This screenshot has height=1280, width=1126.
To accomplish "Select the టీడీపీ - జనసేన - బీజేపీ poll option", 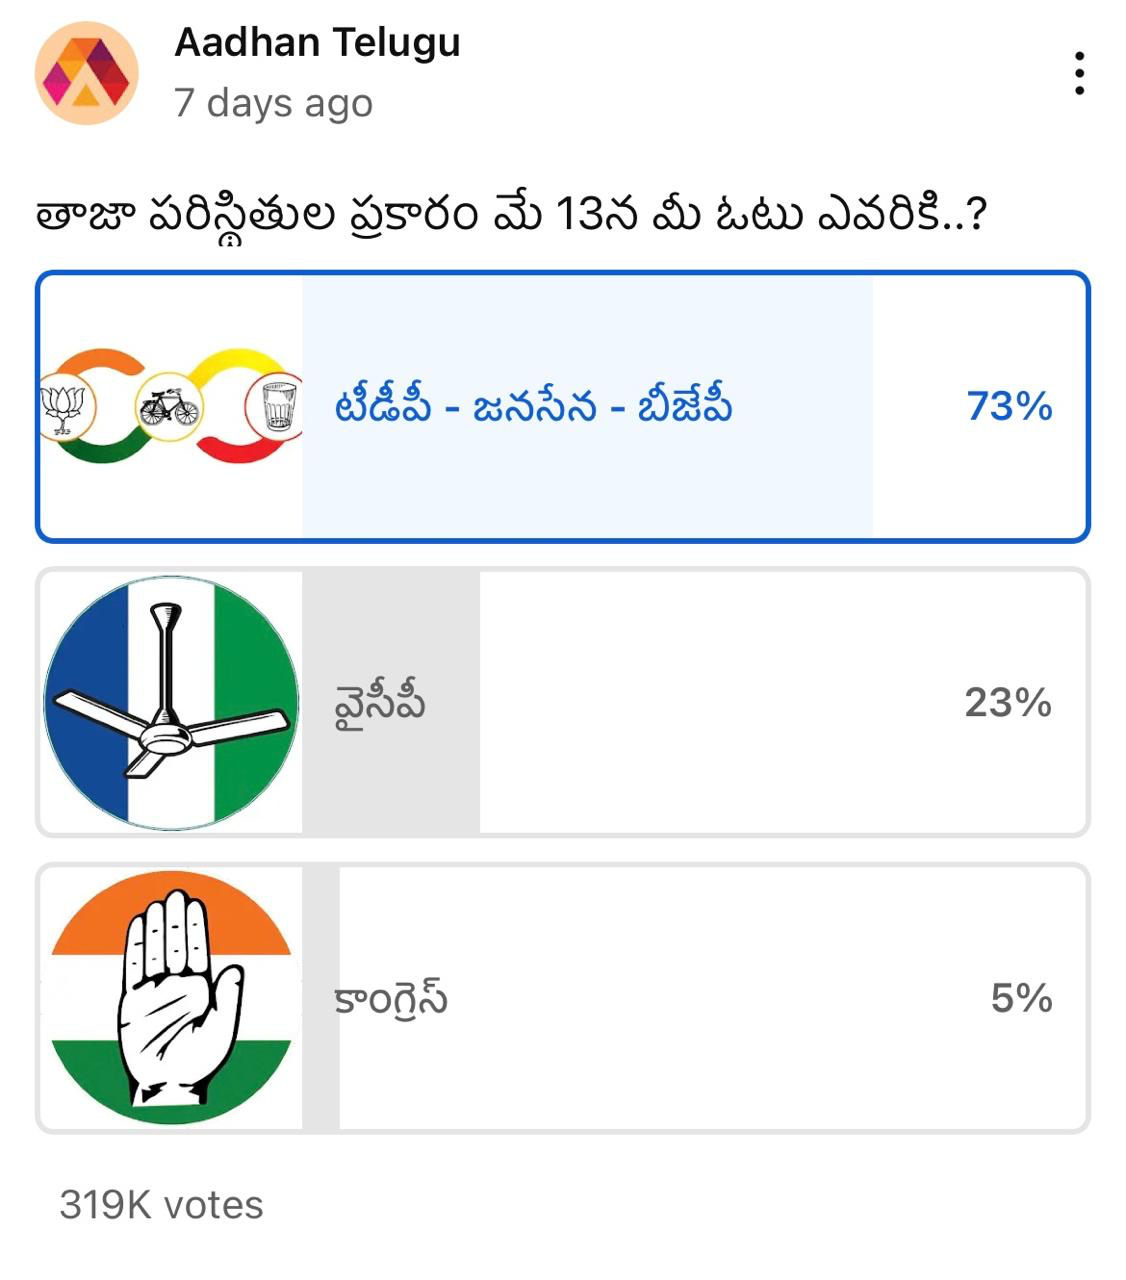I will pos(533,407).
